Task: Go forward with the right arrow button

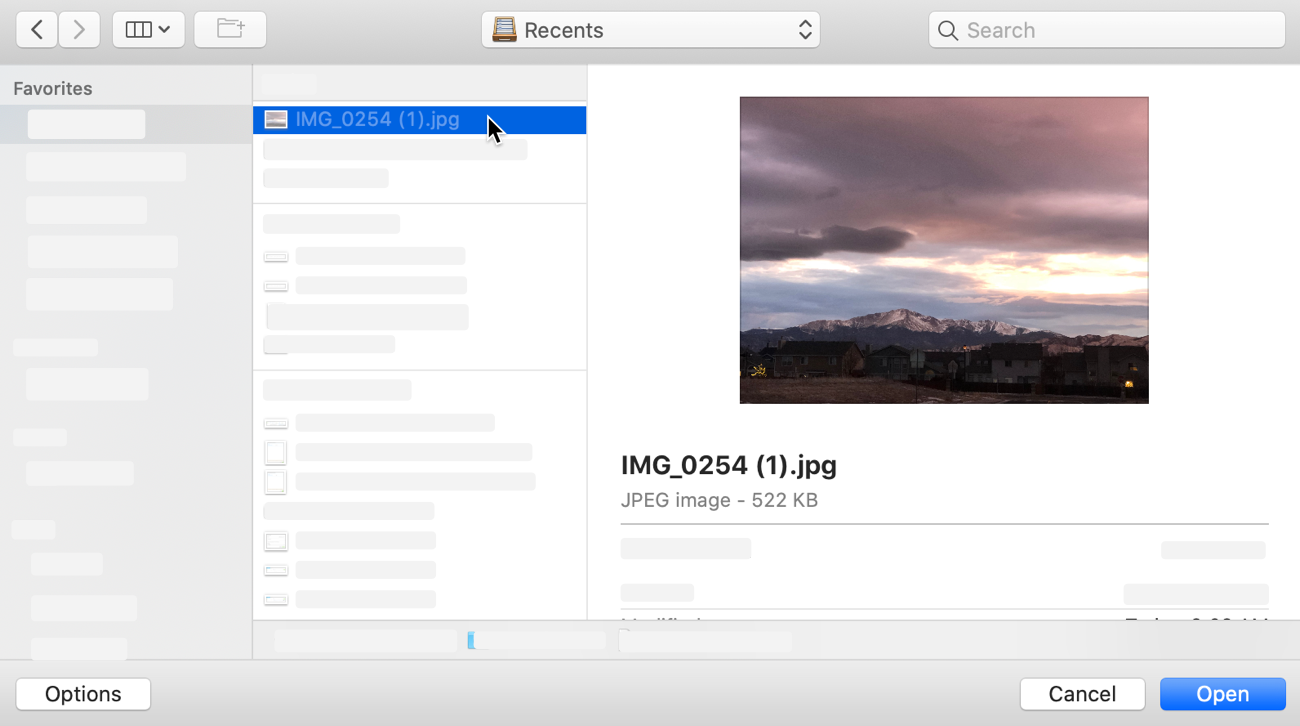Action: 79,30
